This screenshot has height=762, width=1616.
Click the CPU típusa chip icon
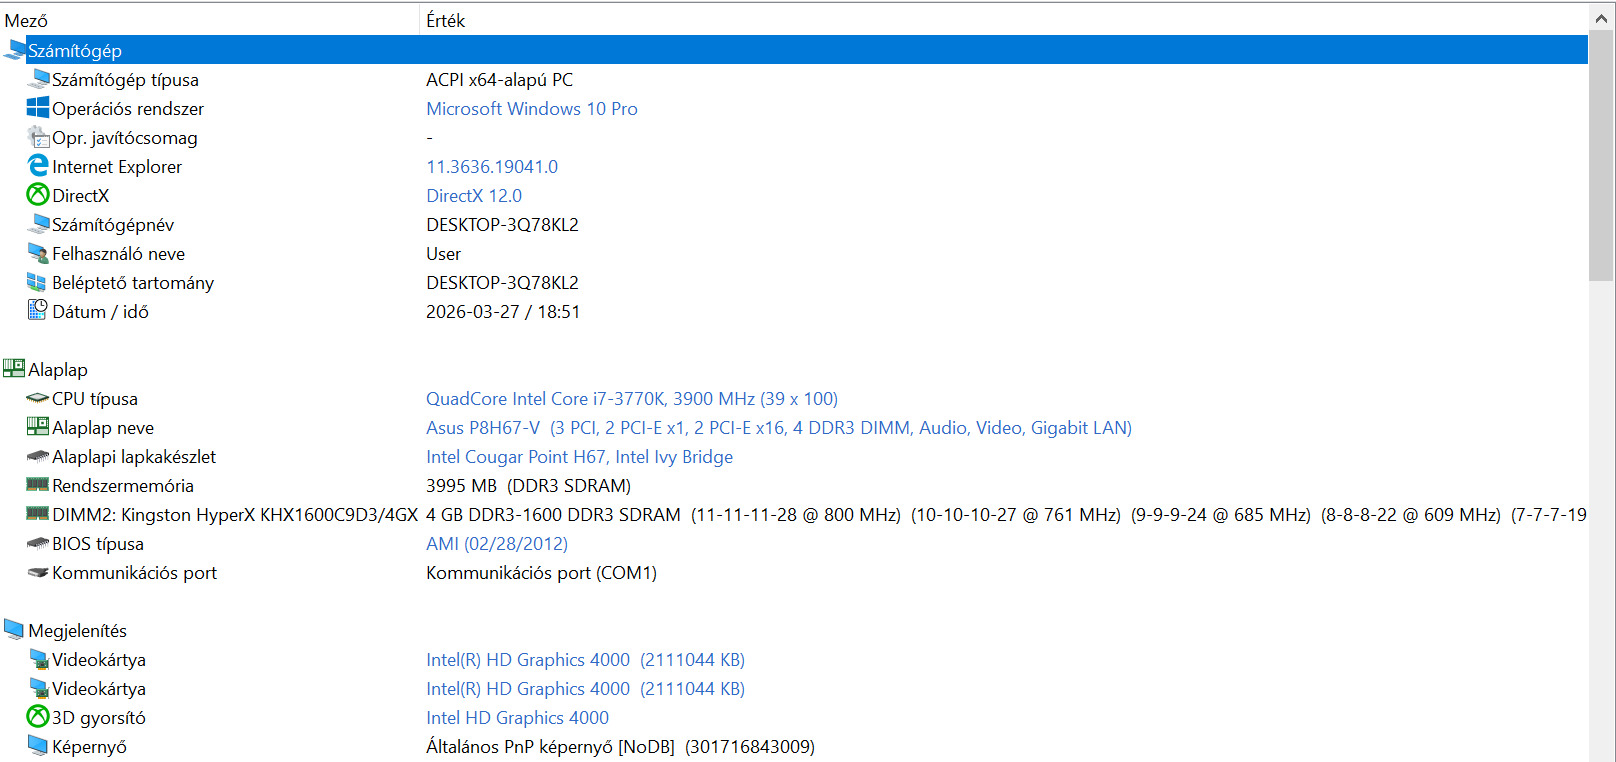(x=38, y=398)
